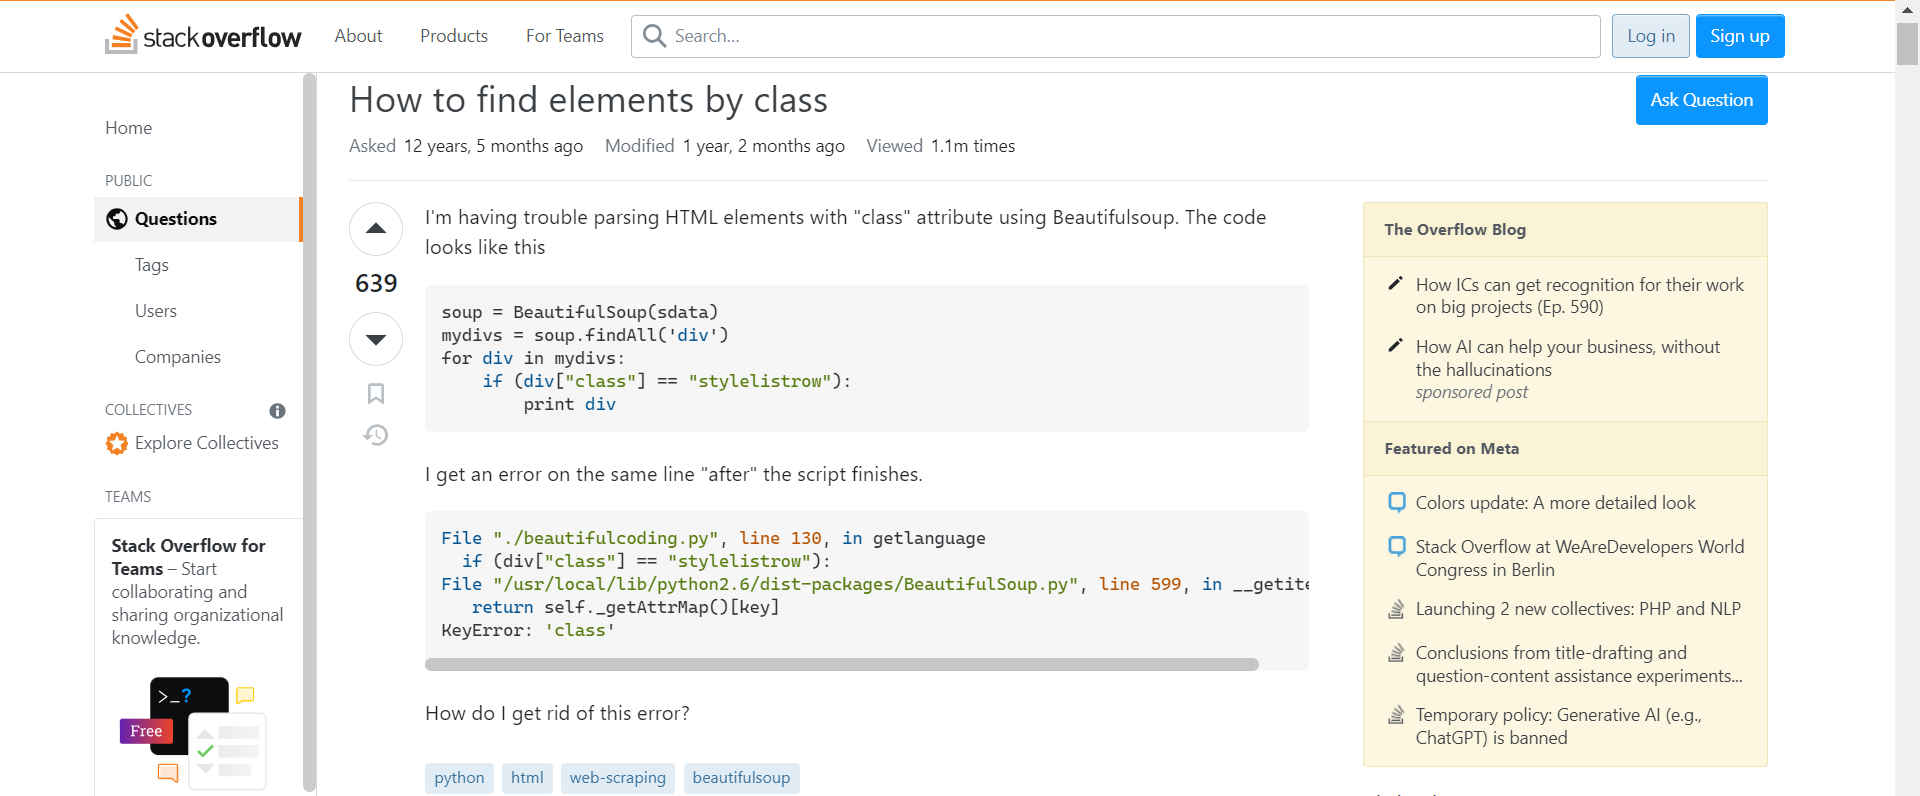This screenshot has width=1920, height=796.
Task: Open the Products menu
Action: coord(453,36)
